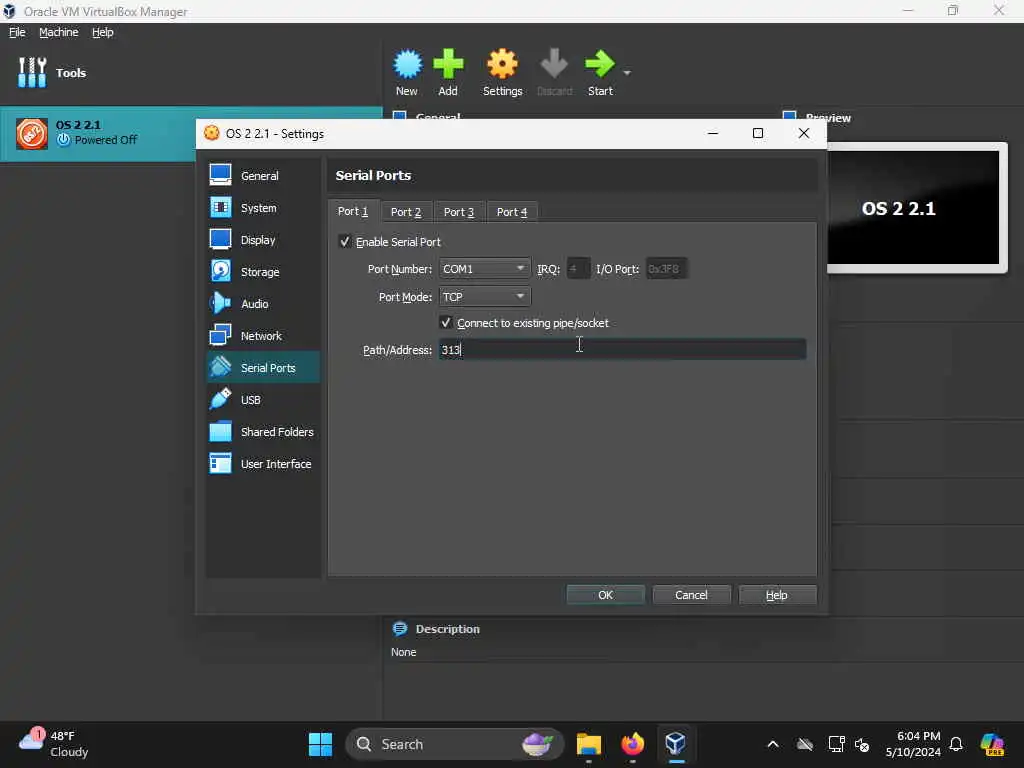Viewport: 1024px width, 768px height.
Task: Toggle Connect to existing pipe/socket checkbox
Action: coord(446,323)
